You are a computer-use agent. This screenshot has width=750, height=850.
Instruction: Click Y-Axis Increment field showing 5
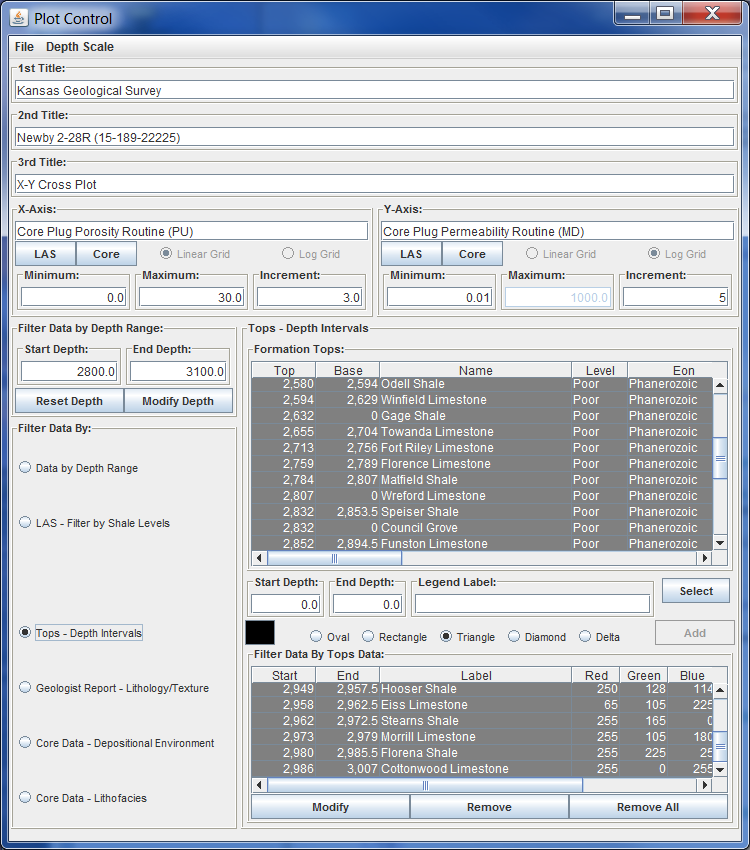[x=675, y=297]
